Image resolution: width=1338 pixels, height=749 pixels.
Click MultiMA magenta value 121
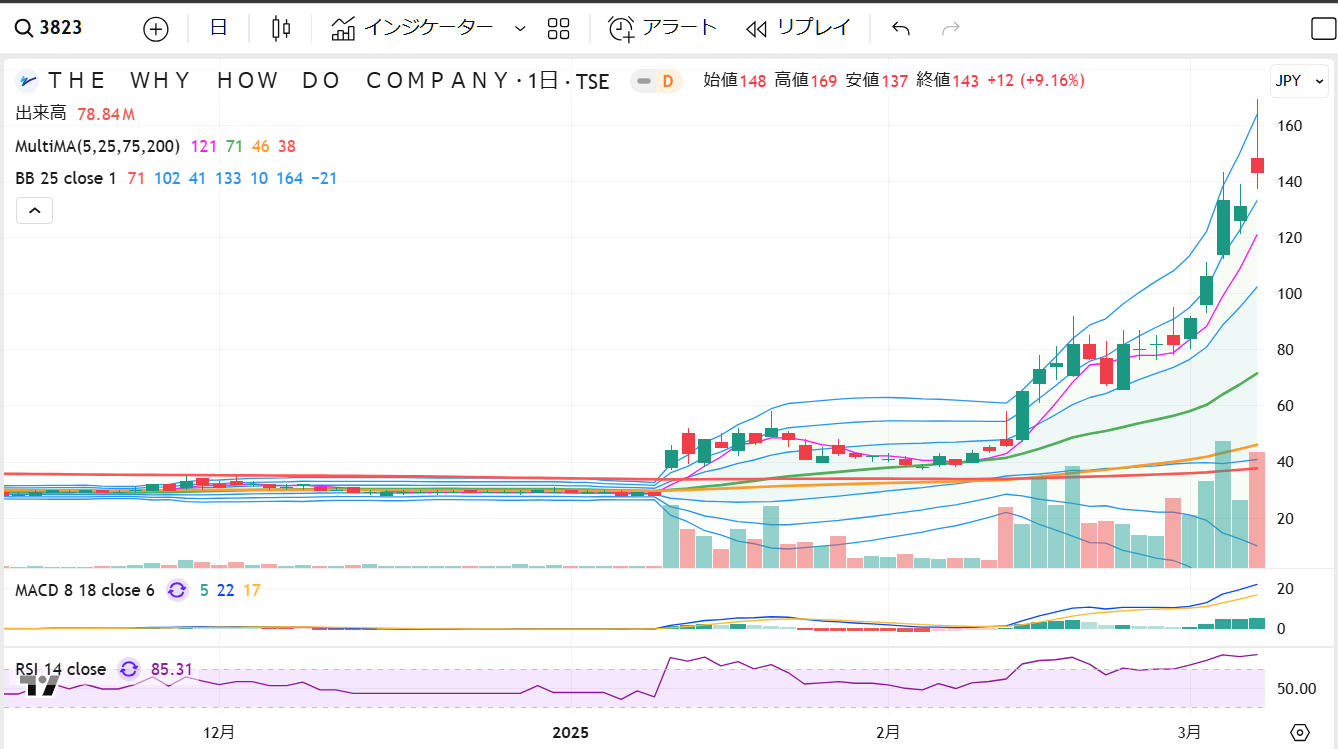click(x=204, y=146)
